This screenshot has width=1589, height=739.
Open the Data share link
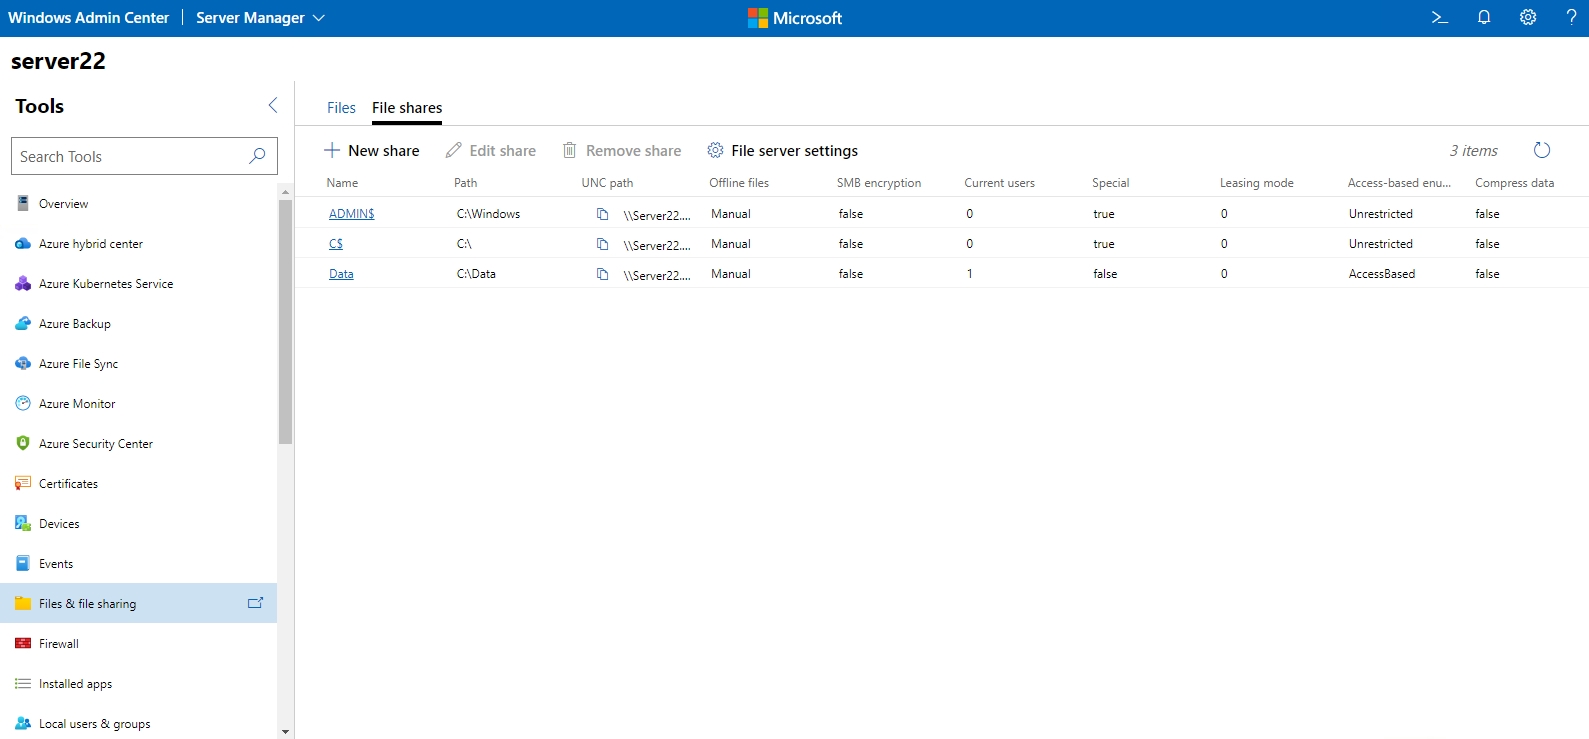pos(341,274)
